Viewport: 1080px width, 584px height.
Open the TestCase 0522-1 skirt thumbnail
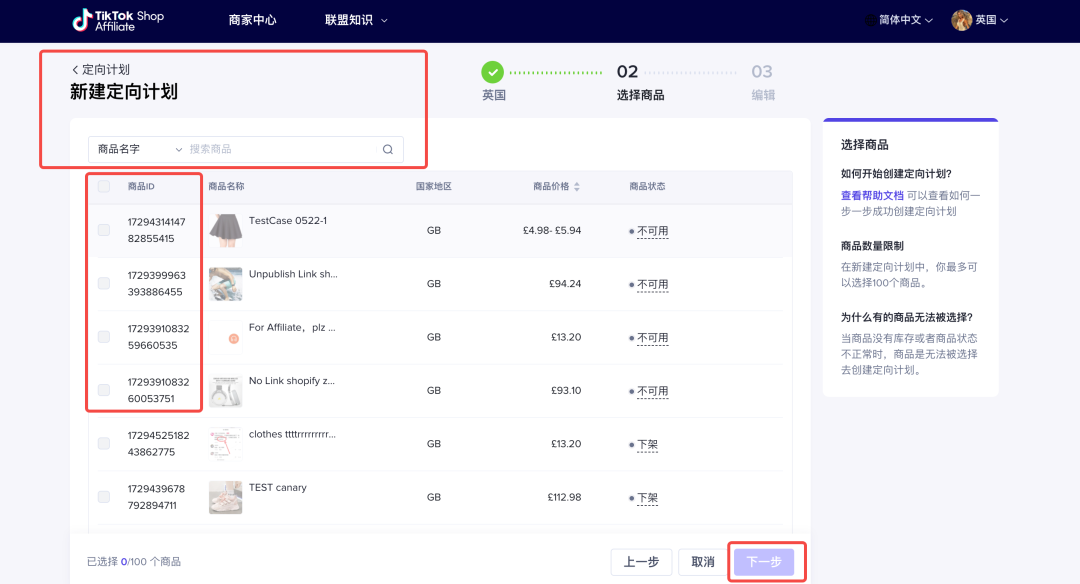coord(225,230)
